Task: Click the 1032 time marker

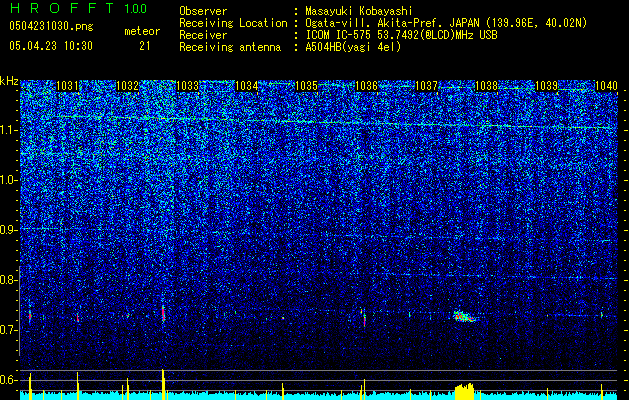Action: click(127, 86)
